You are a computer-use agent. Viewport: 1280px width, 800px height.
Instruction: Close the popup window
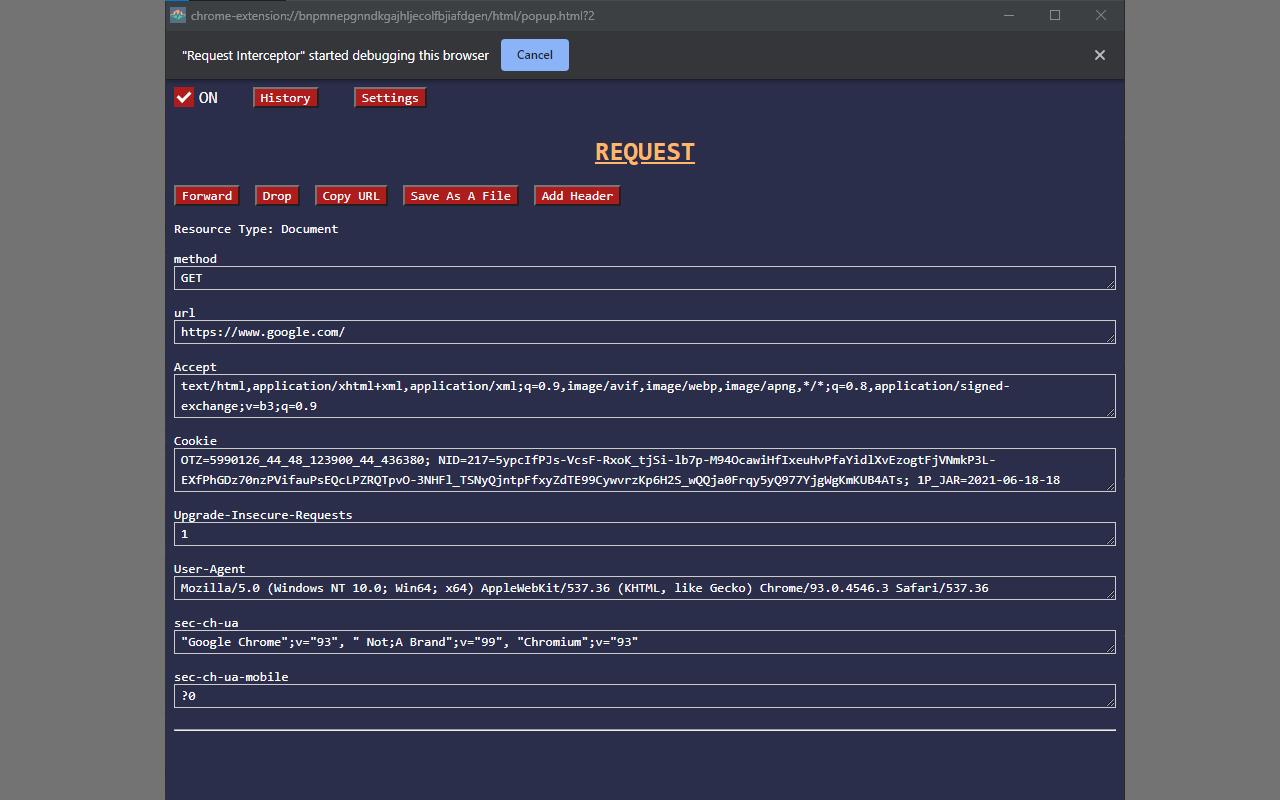click(x=1101, y=15)
